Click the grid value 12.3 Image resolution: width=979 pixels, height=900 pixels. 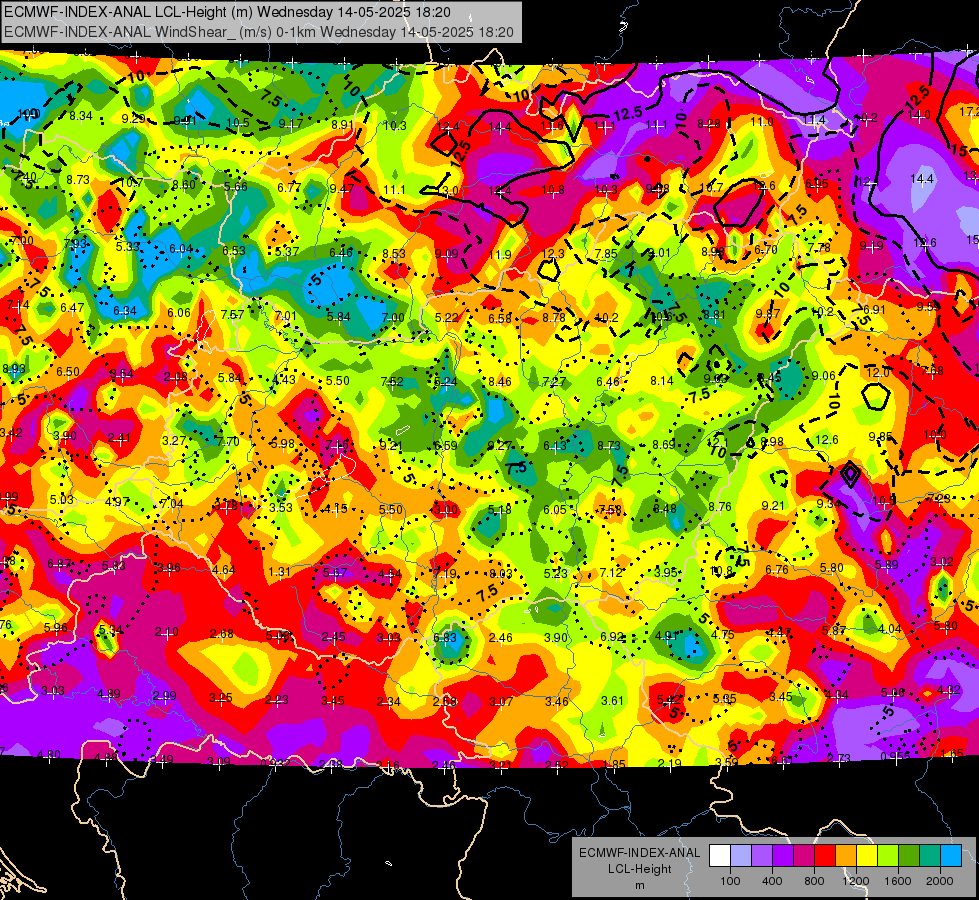pyautogui.click(x=553, y=253)
